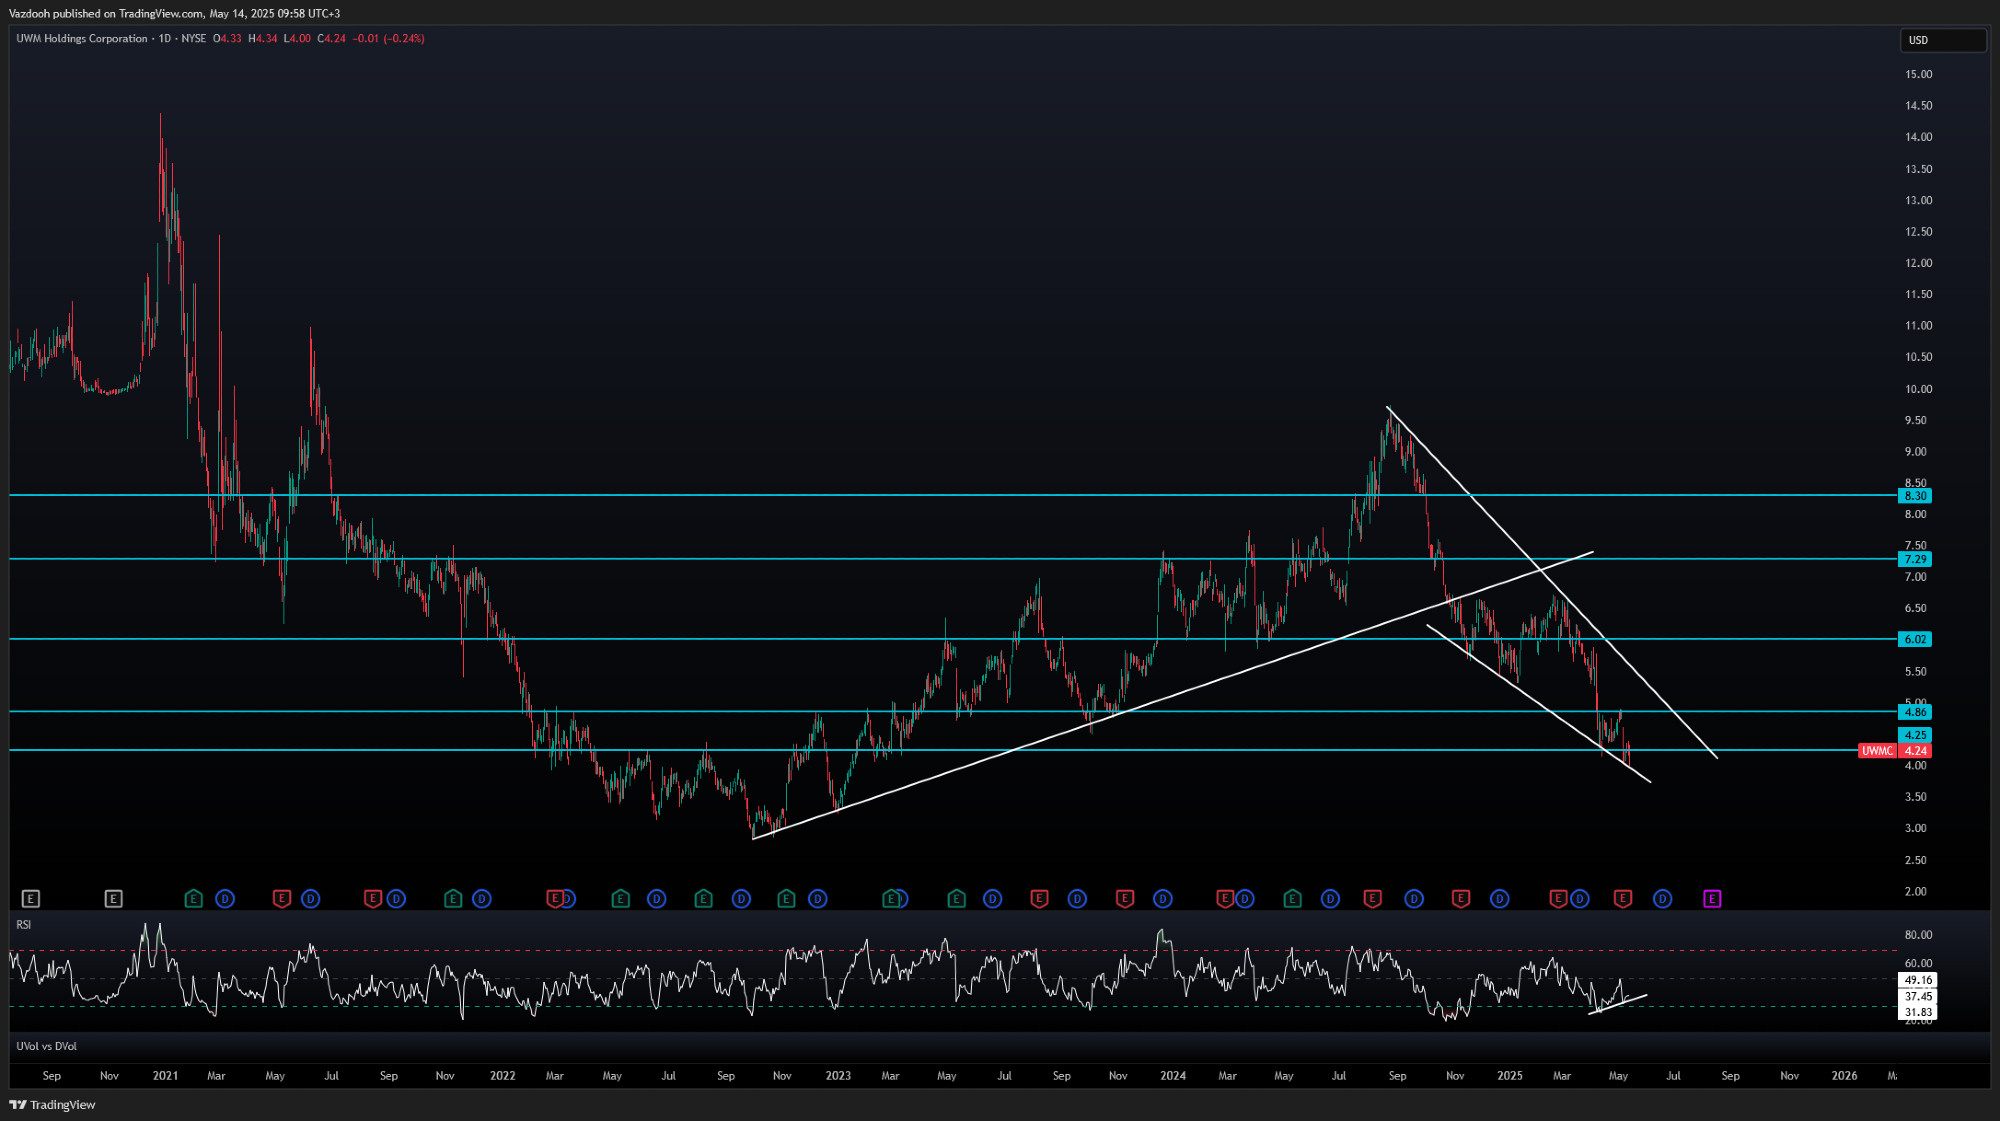Open the red earnings marker for Aug 2024
Screen dimensions: 2000x1121
click(x=1373, y=899)
